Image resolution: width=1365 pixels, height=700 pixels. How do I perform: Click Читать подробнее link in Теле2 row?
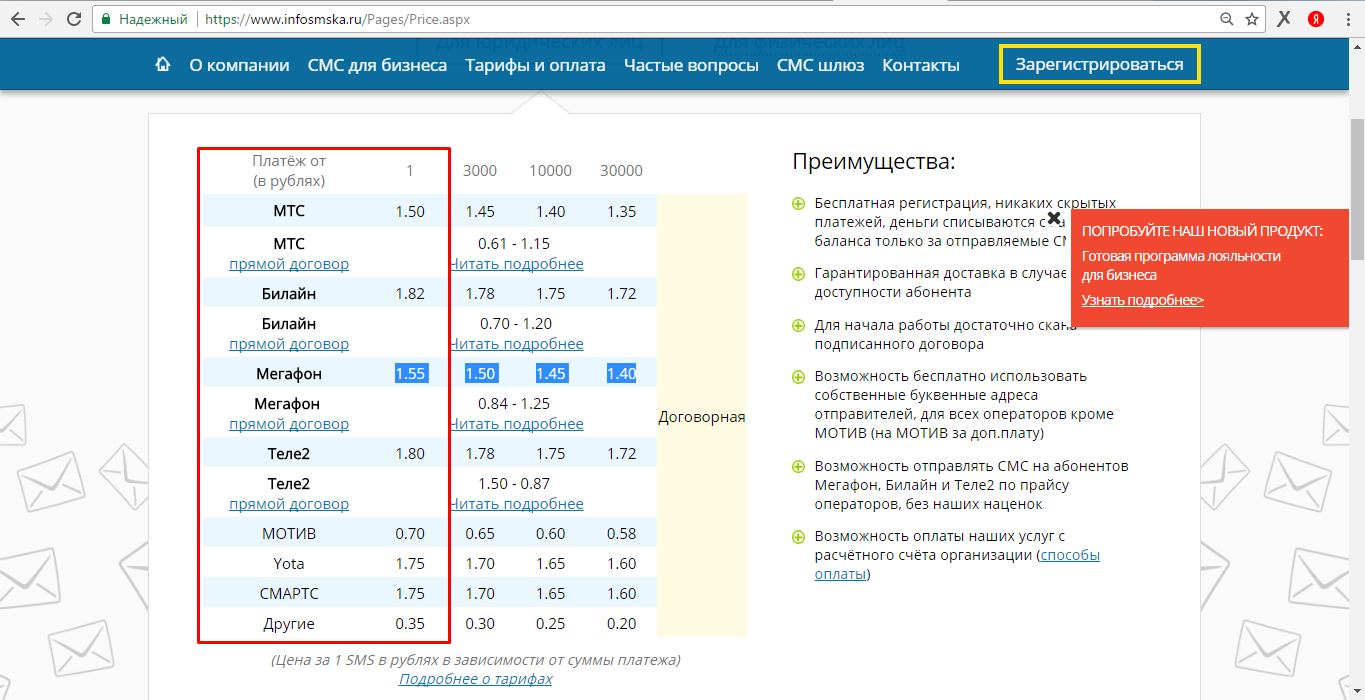[516, 504]
